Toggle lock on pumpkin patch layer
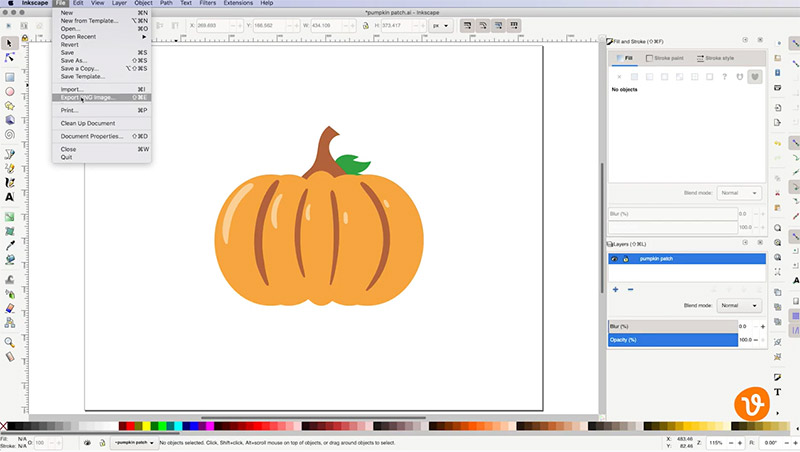The height and width of the screenshot is (452, 800). coord(626,259)
